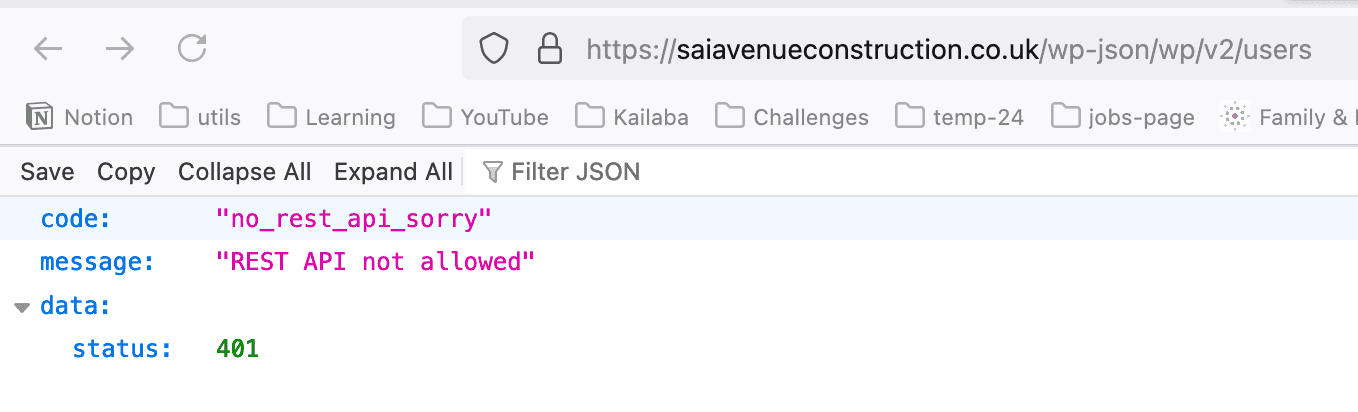Click Save in the JSON toolbar

pos(47,172)
